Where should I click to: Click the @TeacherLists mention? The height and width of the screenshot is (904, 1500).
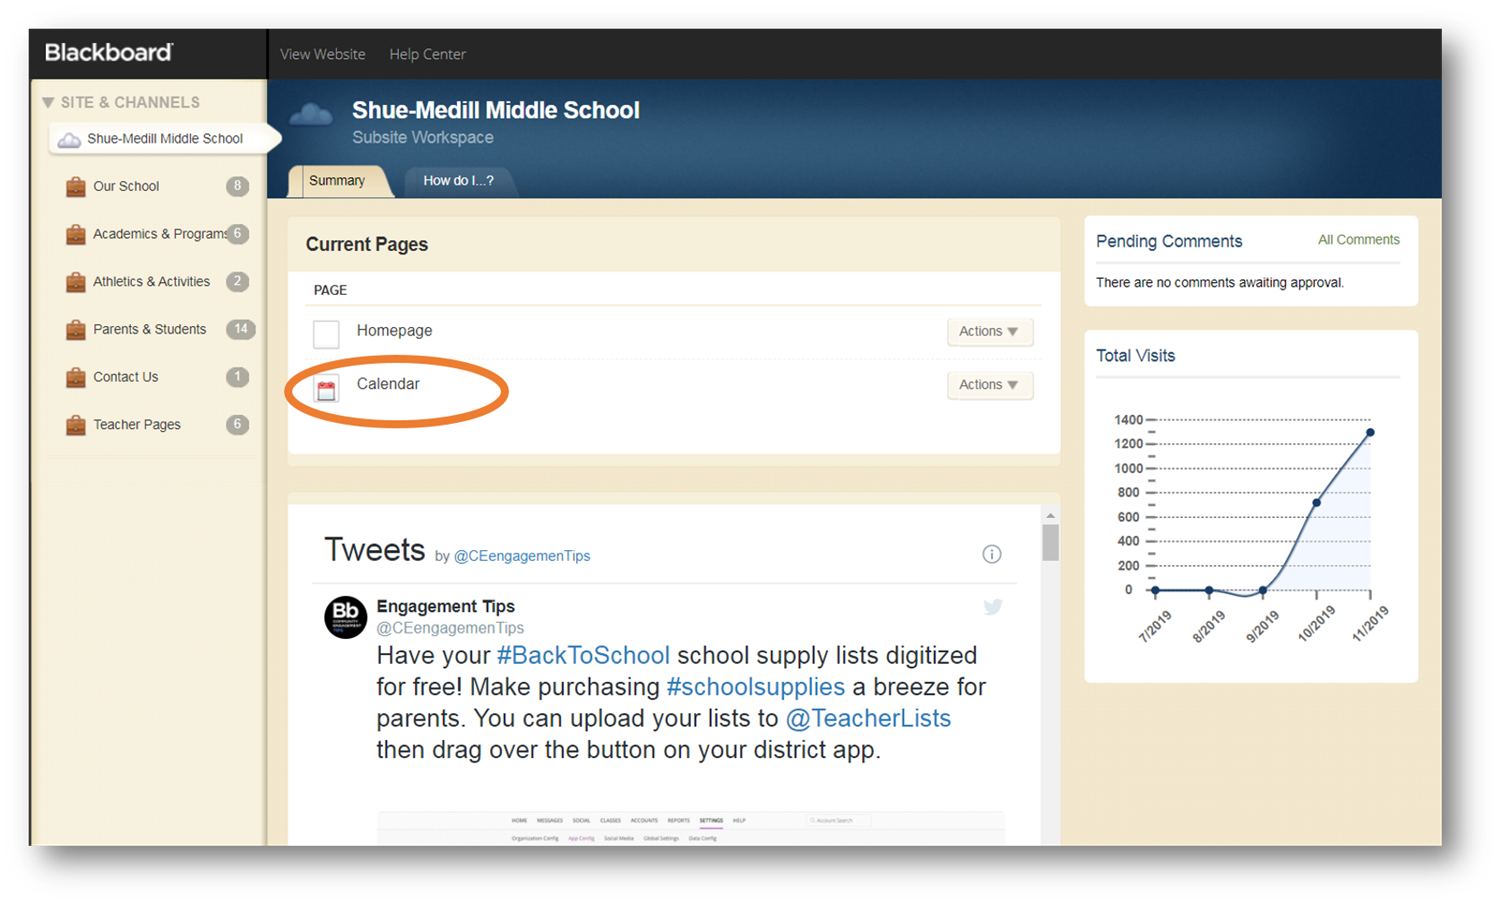(868, 718)
